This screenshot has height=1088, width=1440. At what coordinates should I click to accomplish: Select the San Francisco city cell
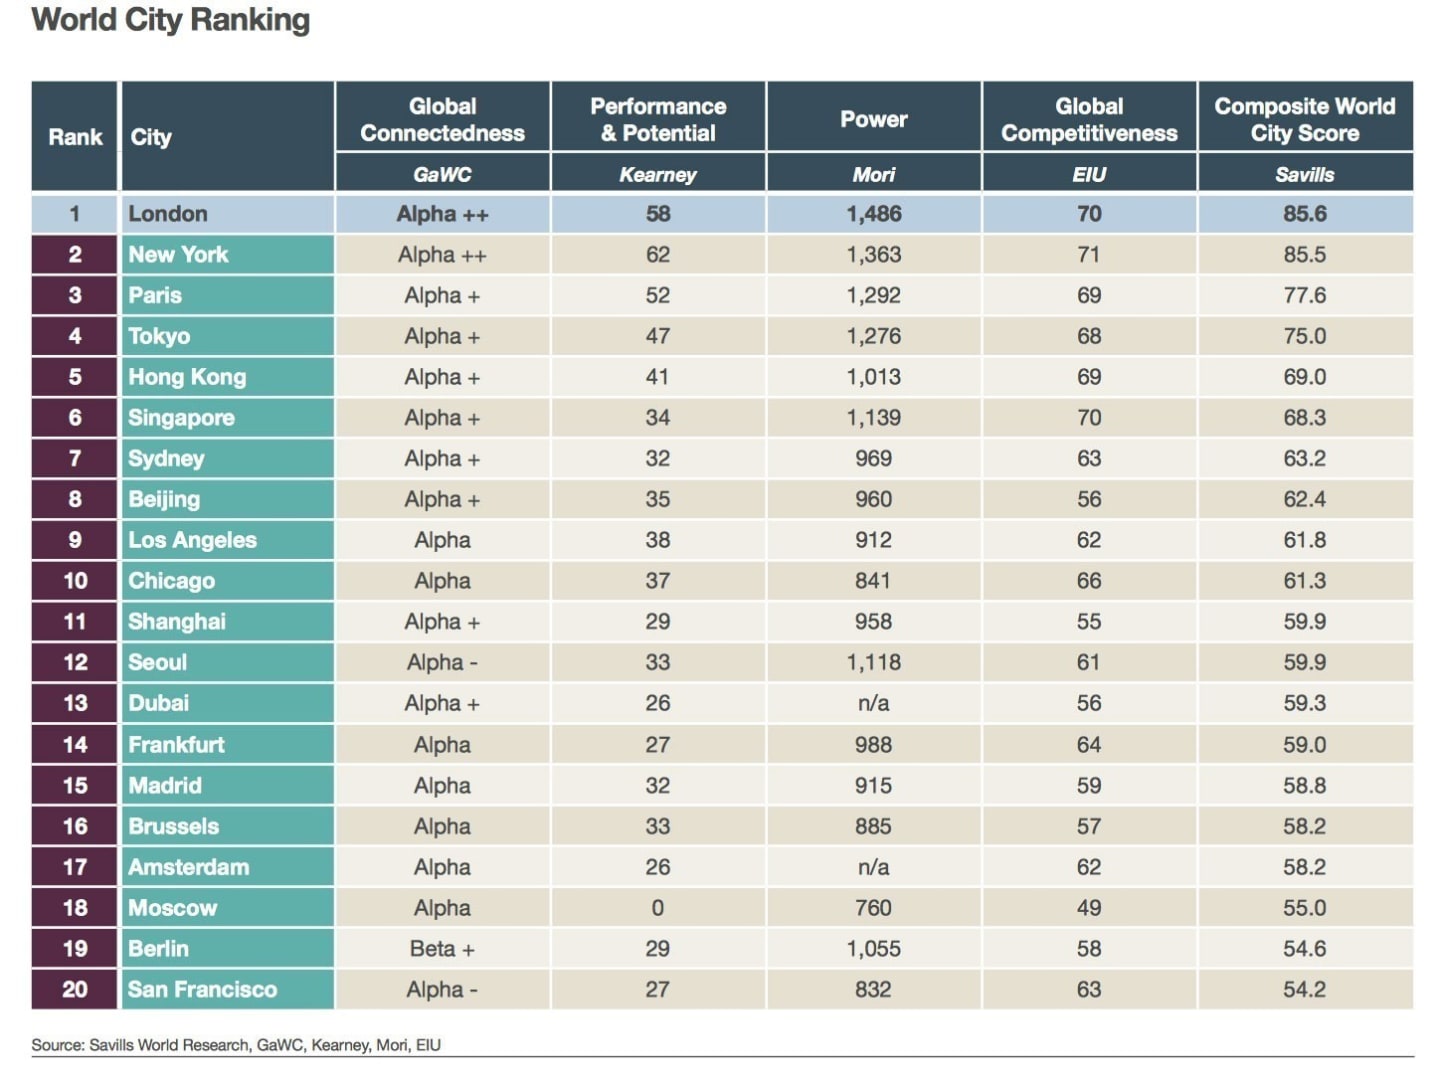(227, 989)
